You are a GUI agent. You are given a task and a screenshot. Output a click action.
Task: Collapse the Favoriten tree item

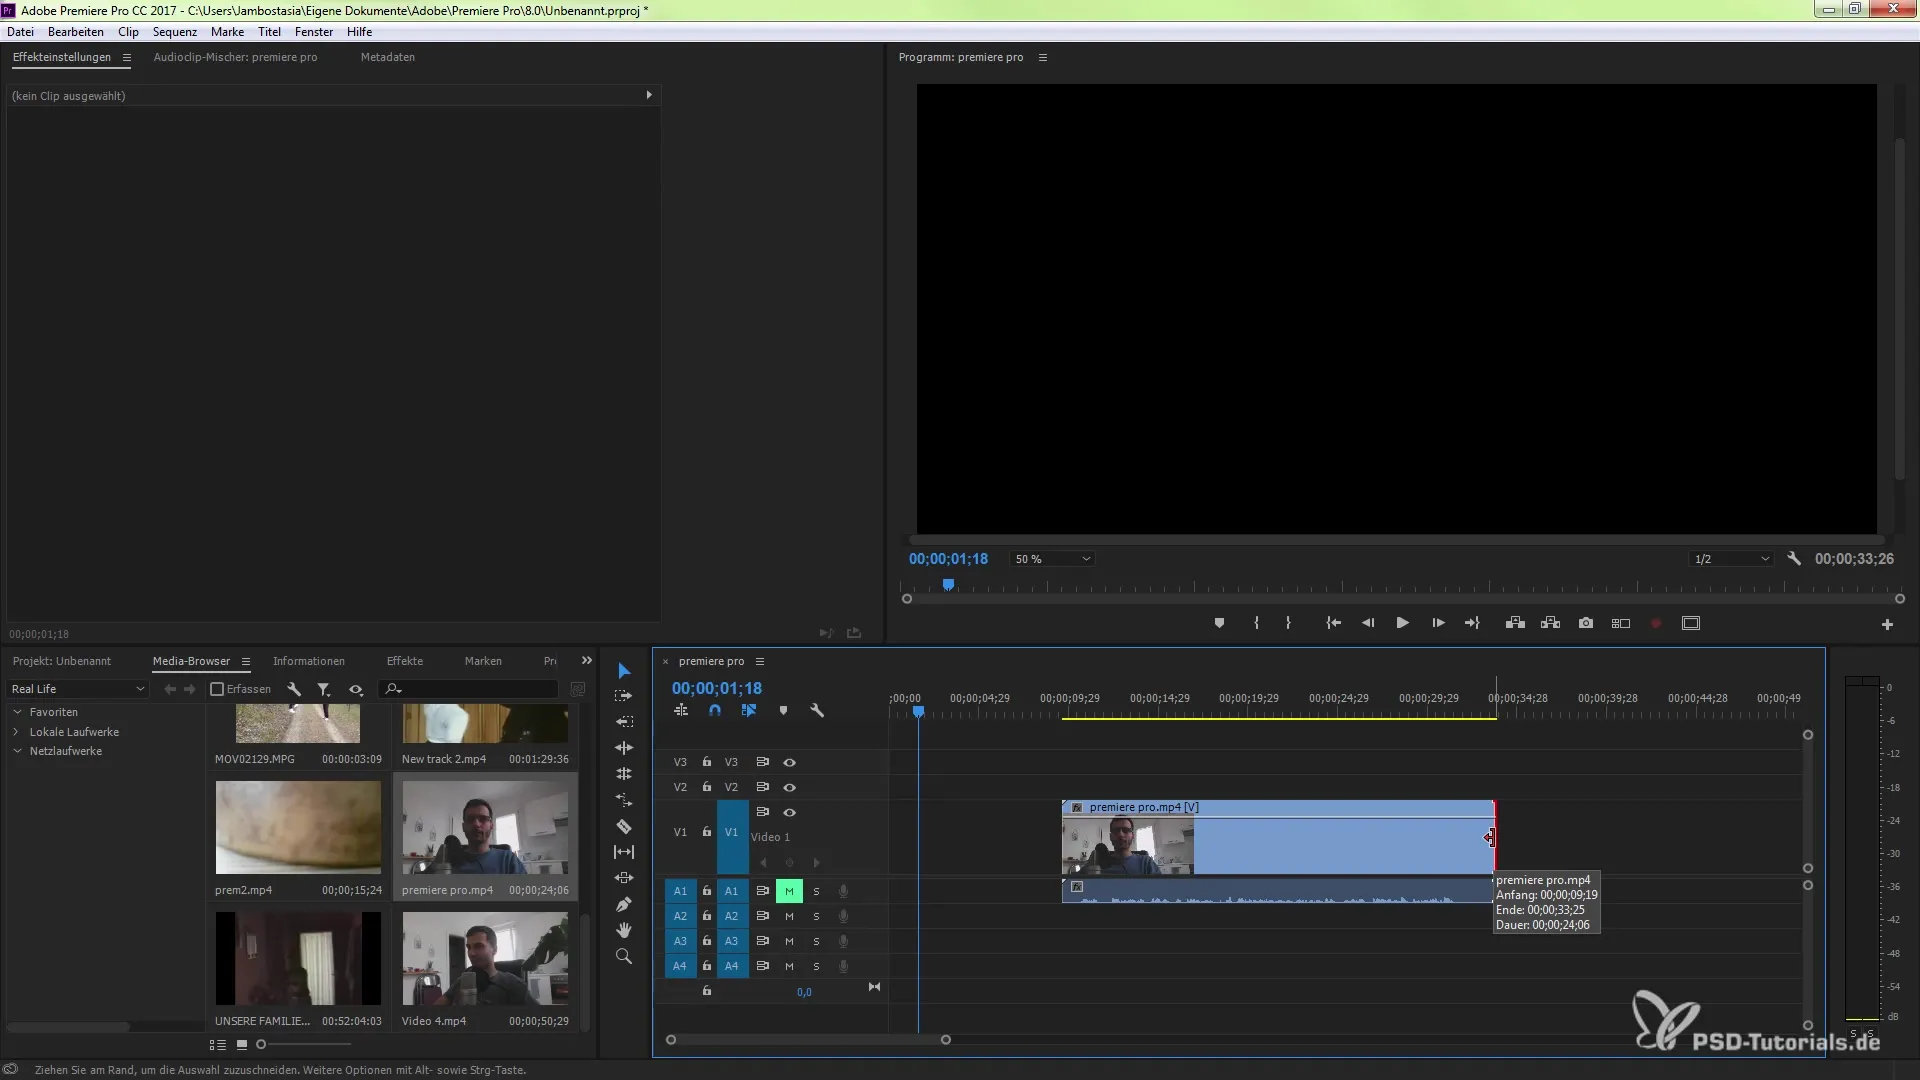click(17, 712)
